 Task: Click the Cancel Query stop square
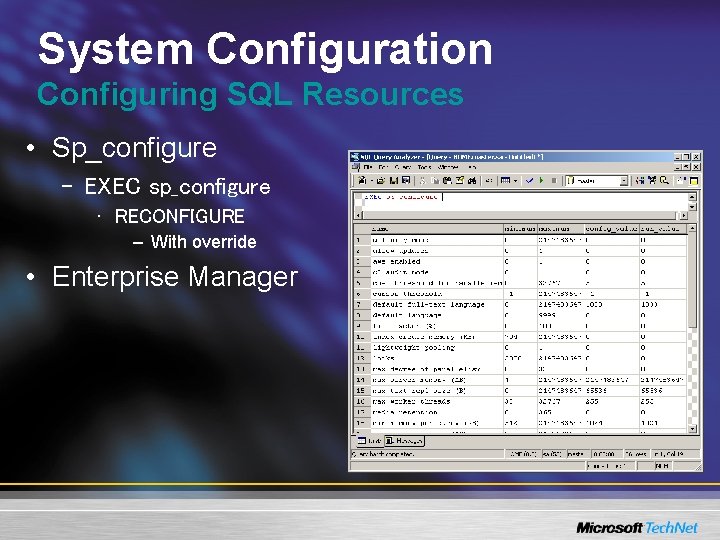(554, 180)
